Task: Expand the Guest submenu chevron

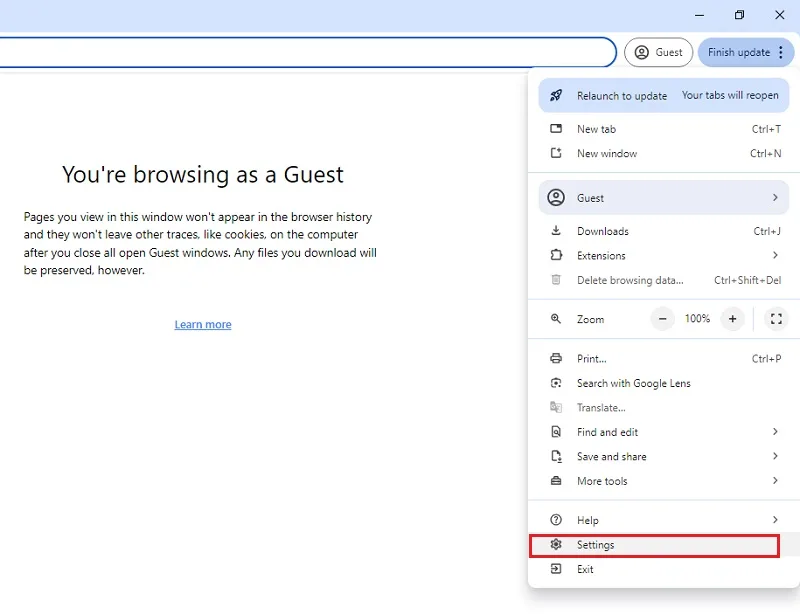Action: click(775, 198)
